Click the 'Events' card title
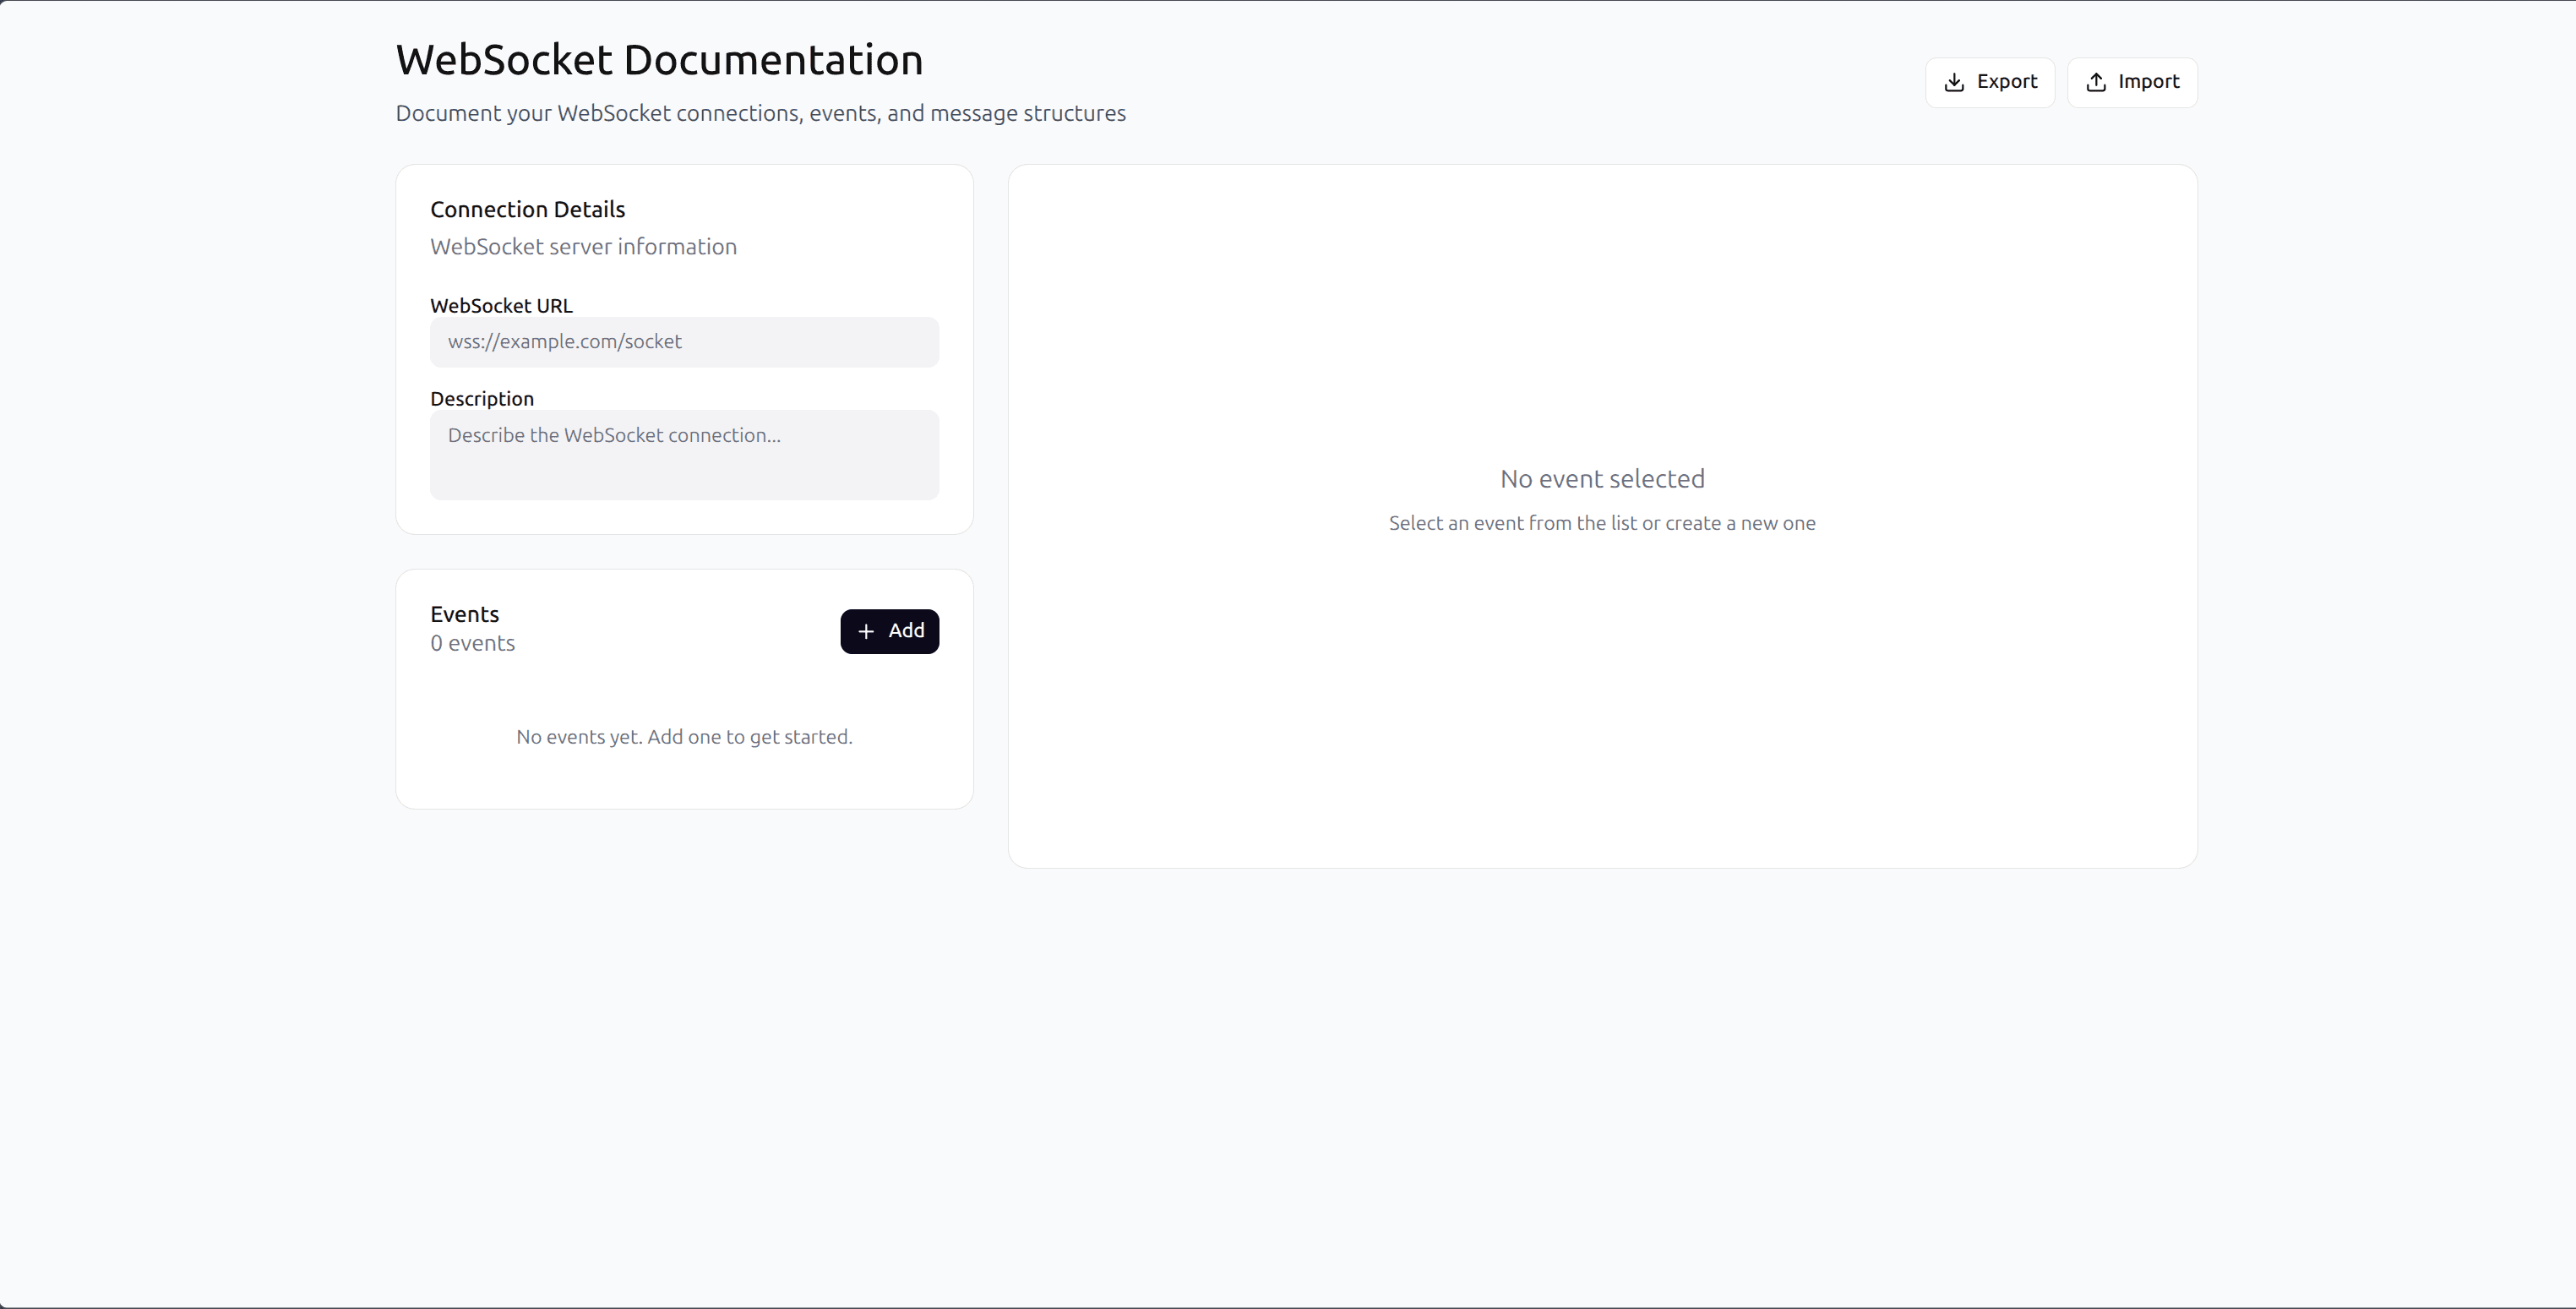 pos(464,614)
